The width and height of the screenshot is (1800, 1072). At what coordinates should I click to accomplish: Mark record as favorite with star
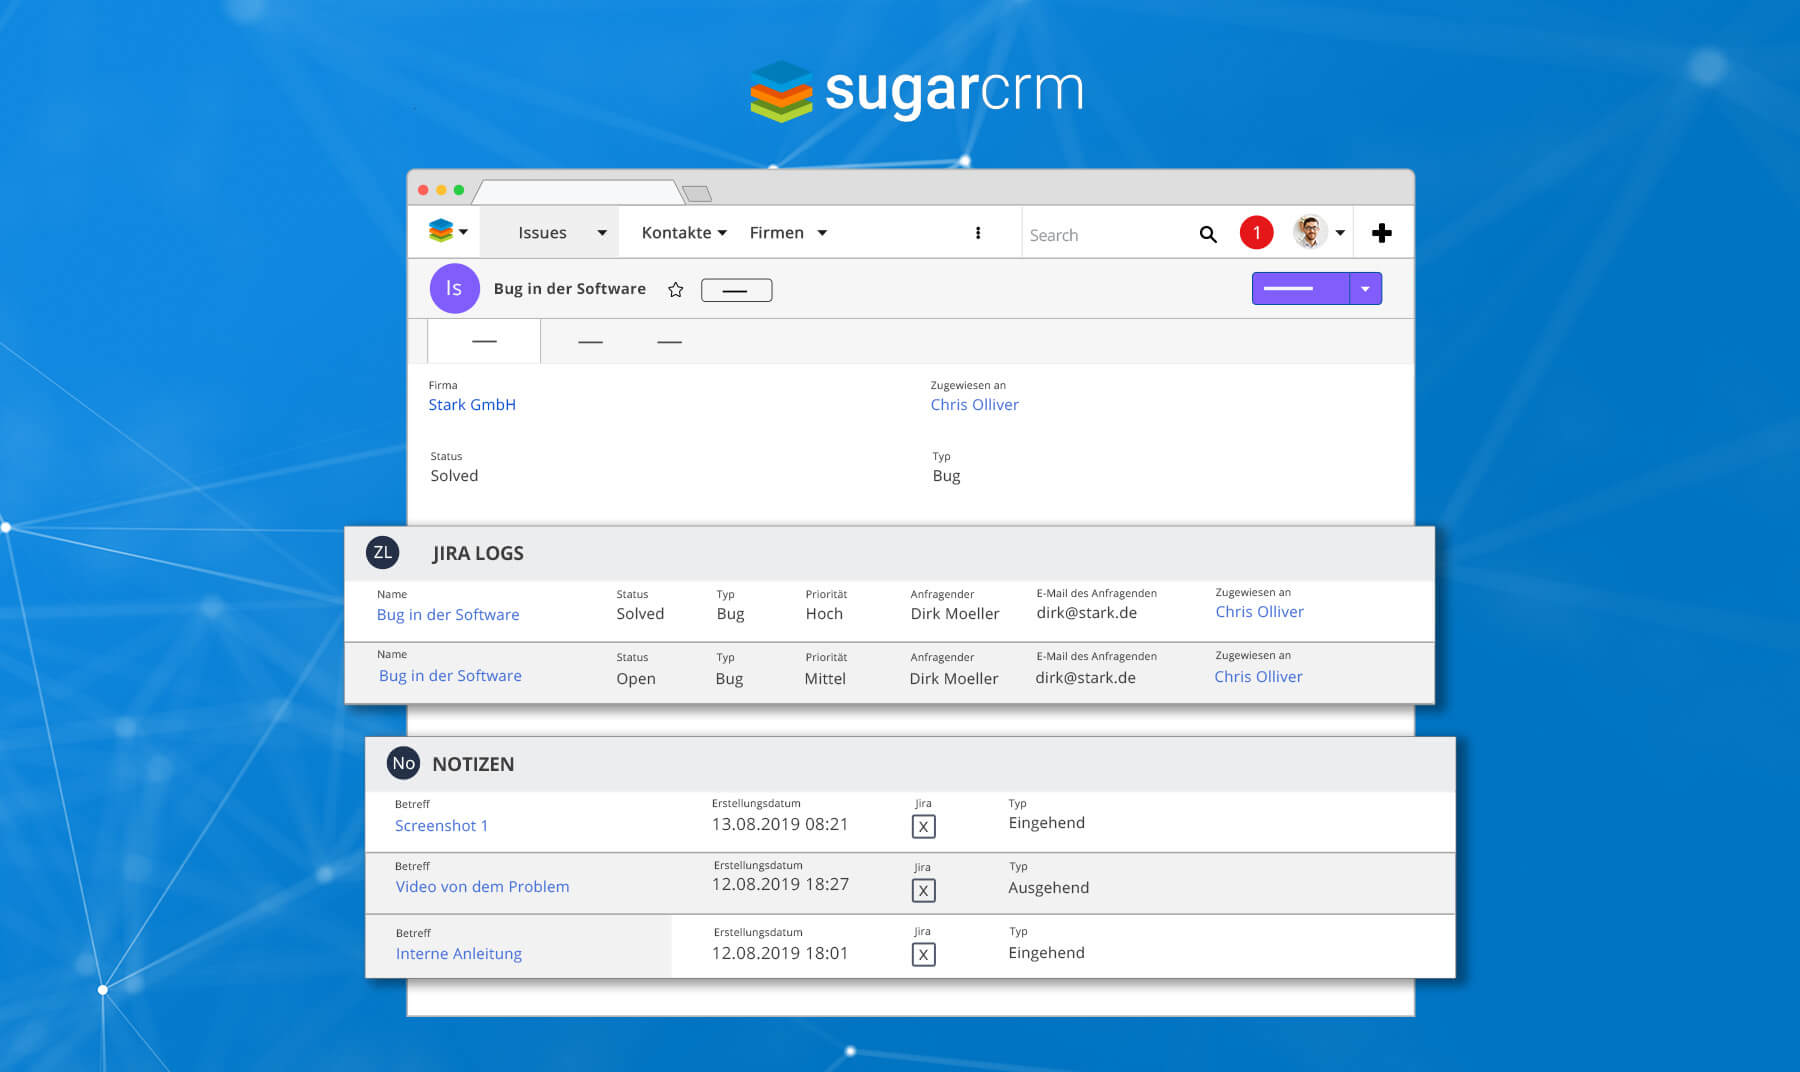click(676, 290)
